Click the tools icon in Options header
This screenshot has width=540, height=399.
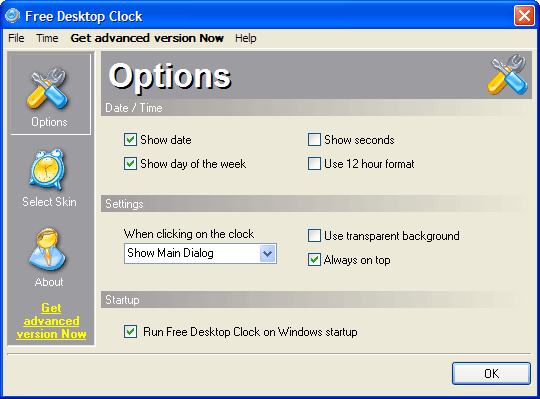click(x=508, y=74)
